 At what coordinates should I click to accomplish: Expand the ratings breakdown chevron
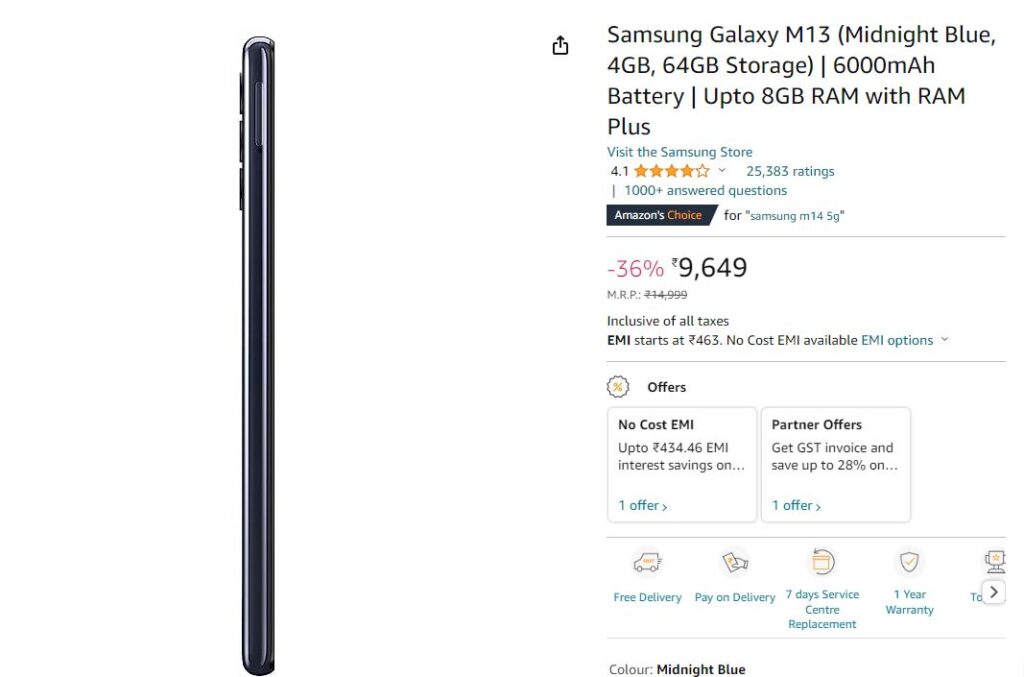(x=722, y=170)
